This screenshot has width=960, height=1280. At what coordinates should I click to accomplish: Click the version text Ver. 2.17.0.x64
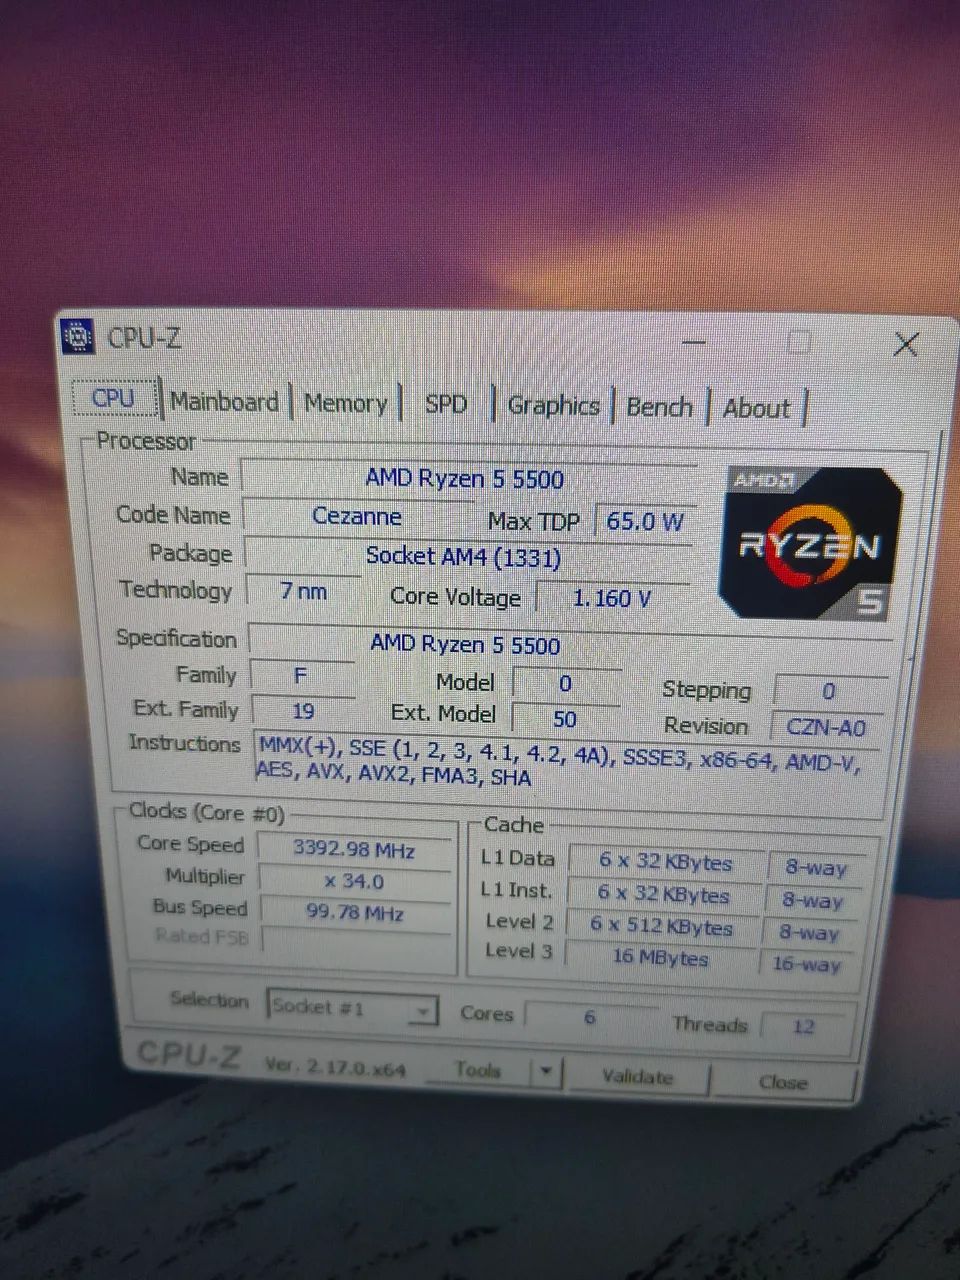335,1066
